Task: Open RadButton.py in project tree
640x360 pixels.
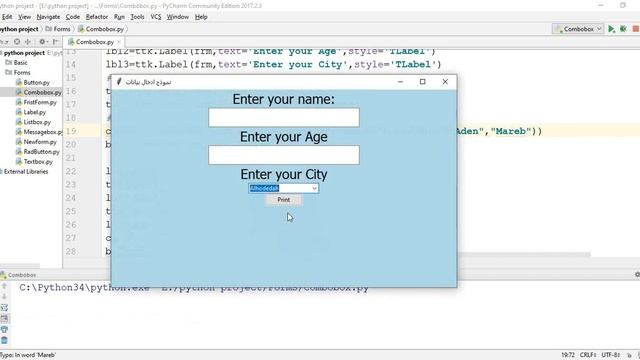Action: pos(38,151)
